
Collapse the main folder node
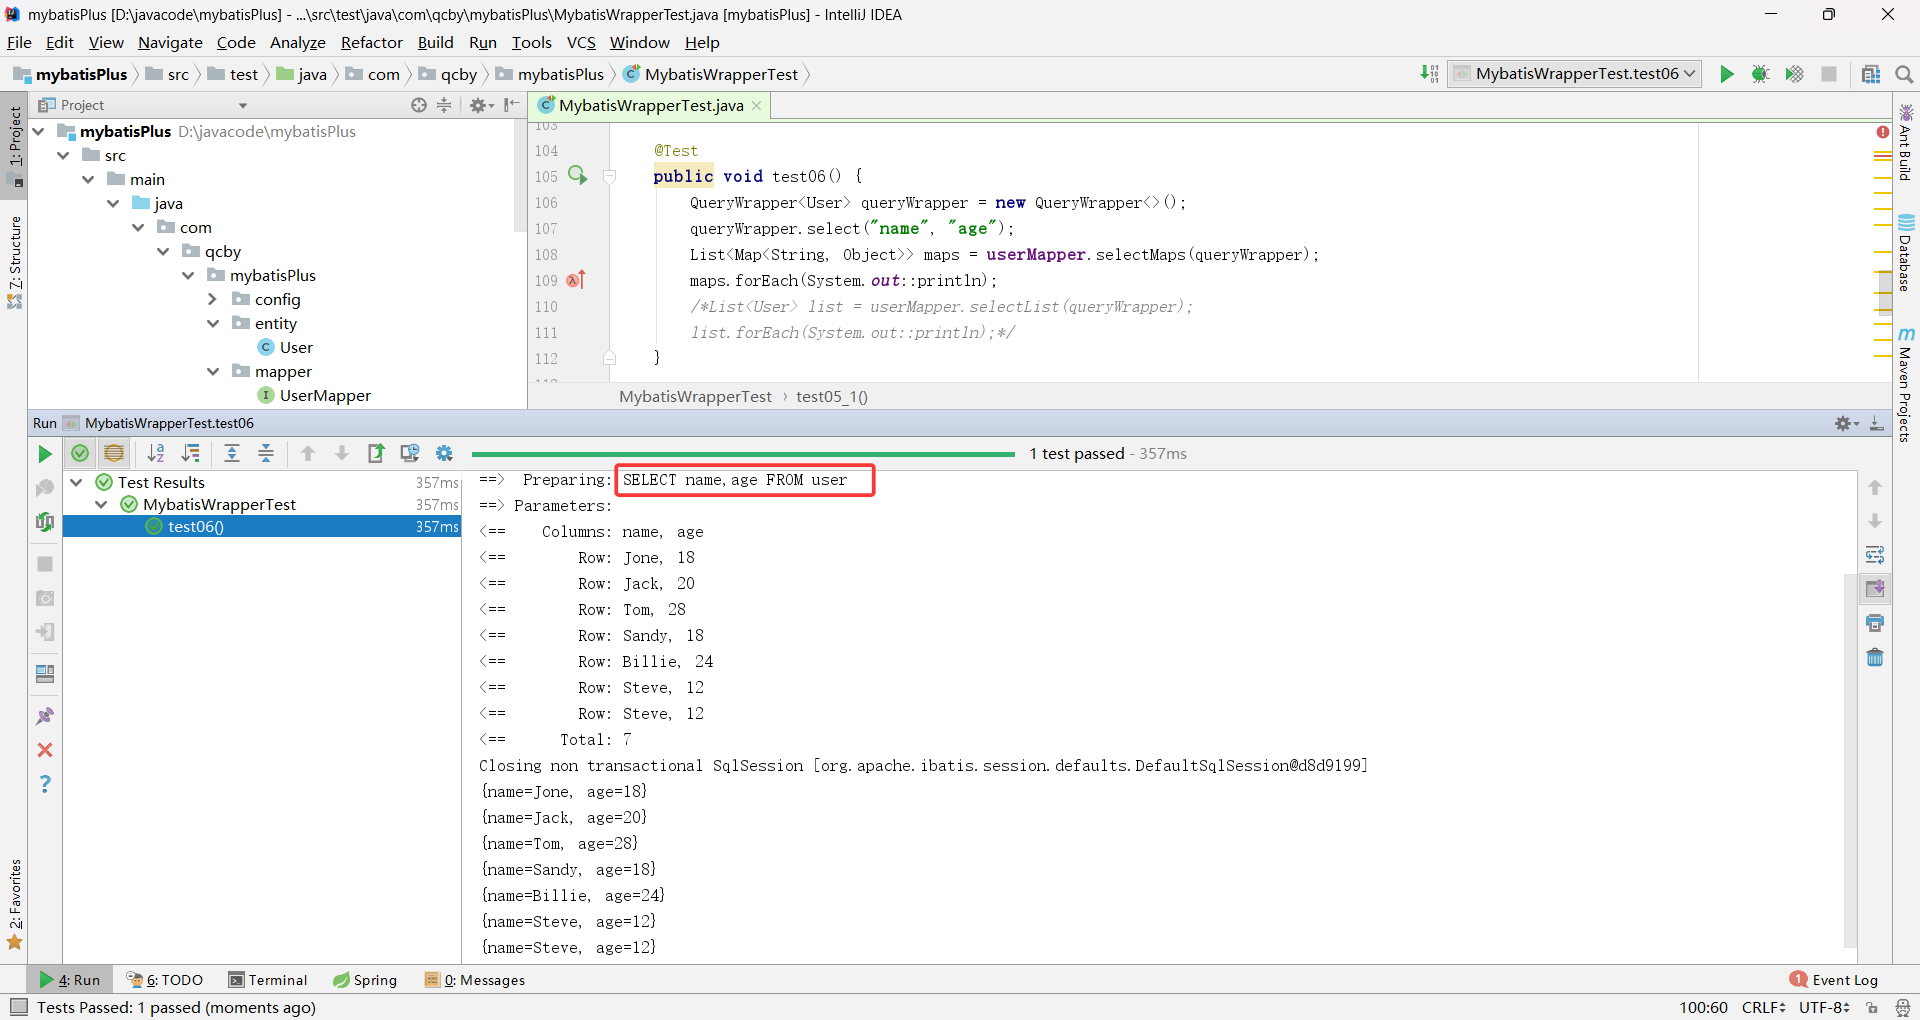click(x=88, y=179)
